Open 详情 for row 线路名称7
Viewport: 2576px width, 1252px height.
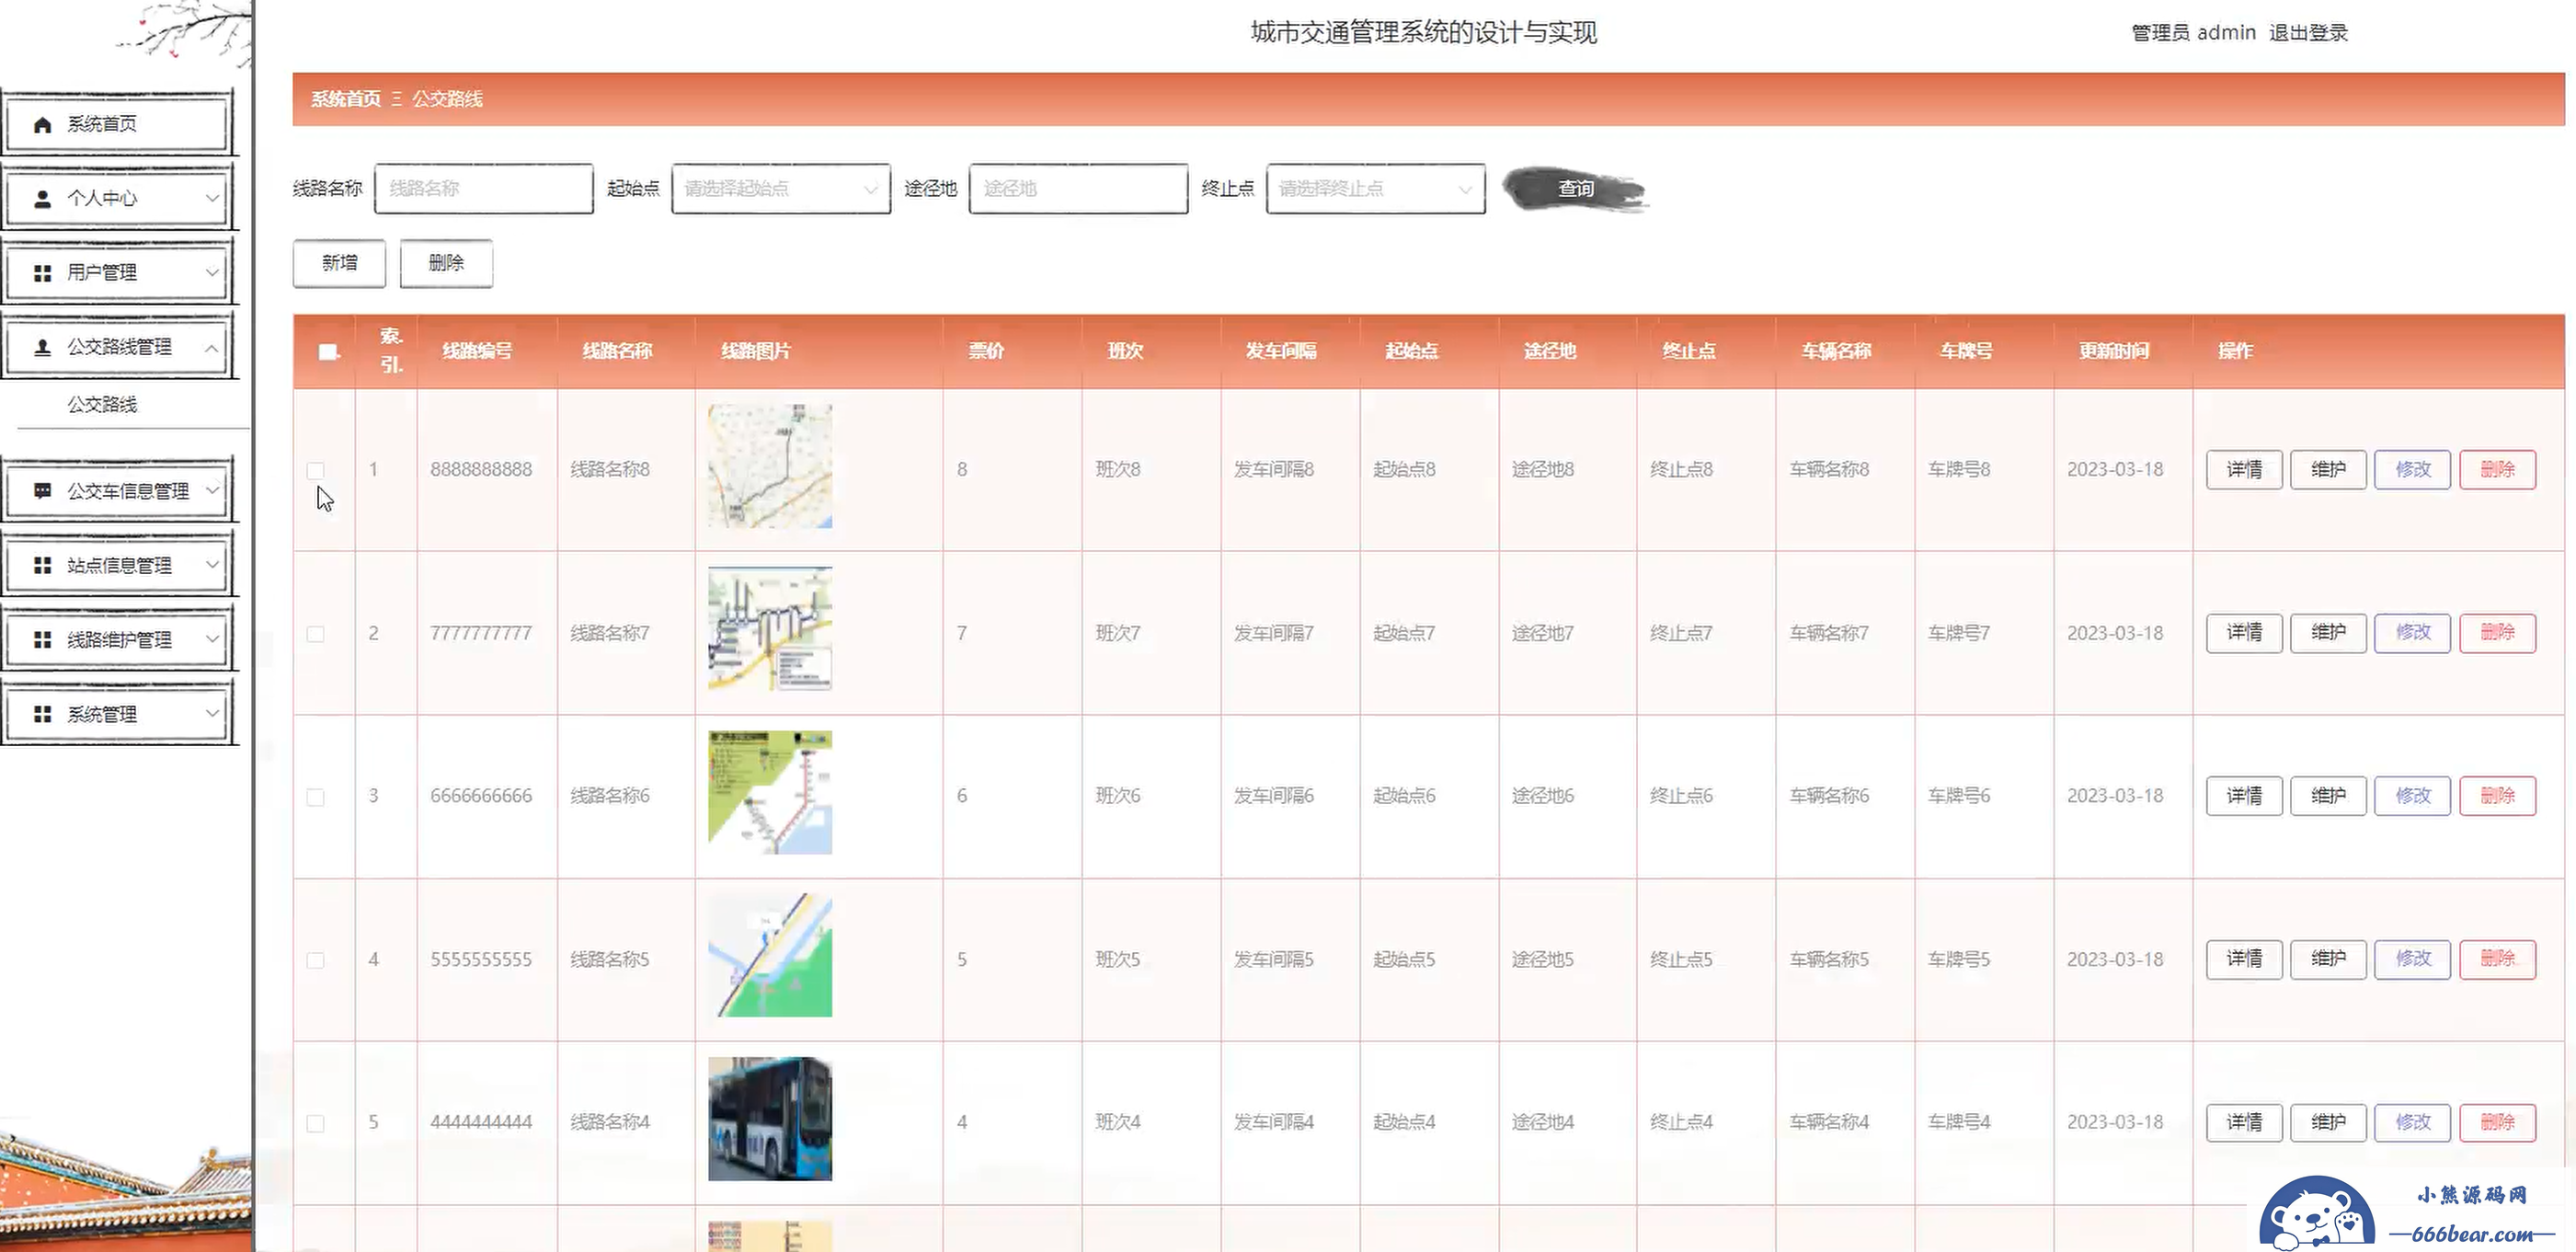click(x=2244, y=633)
